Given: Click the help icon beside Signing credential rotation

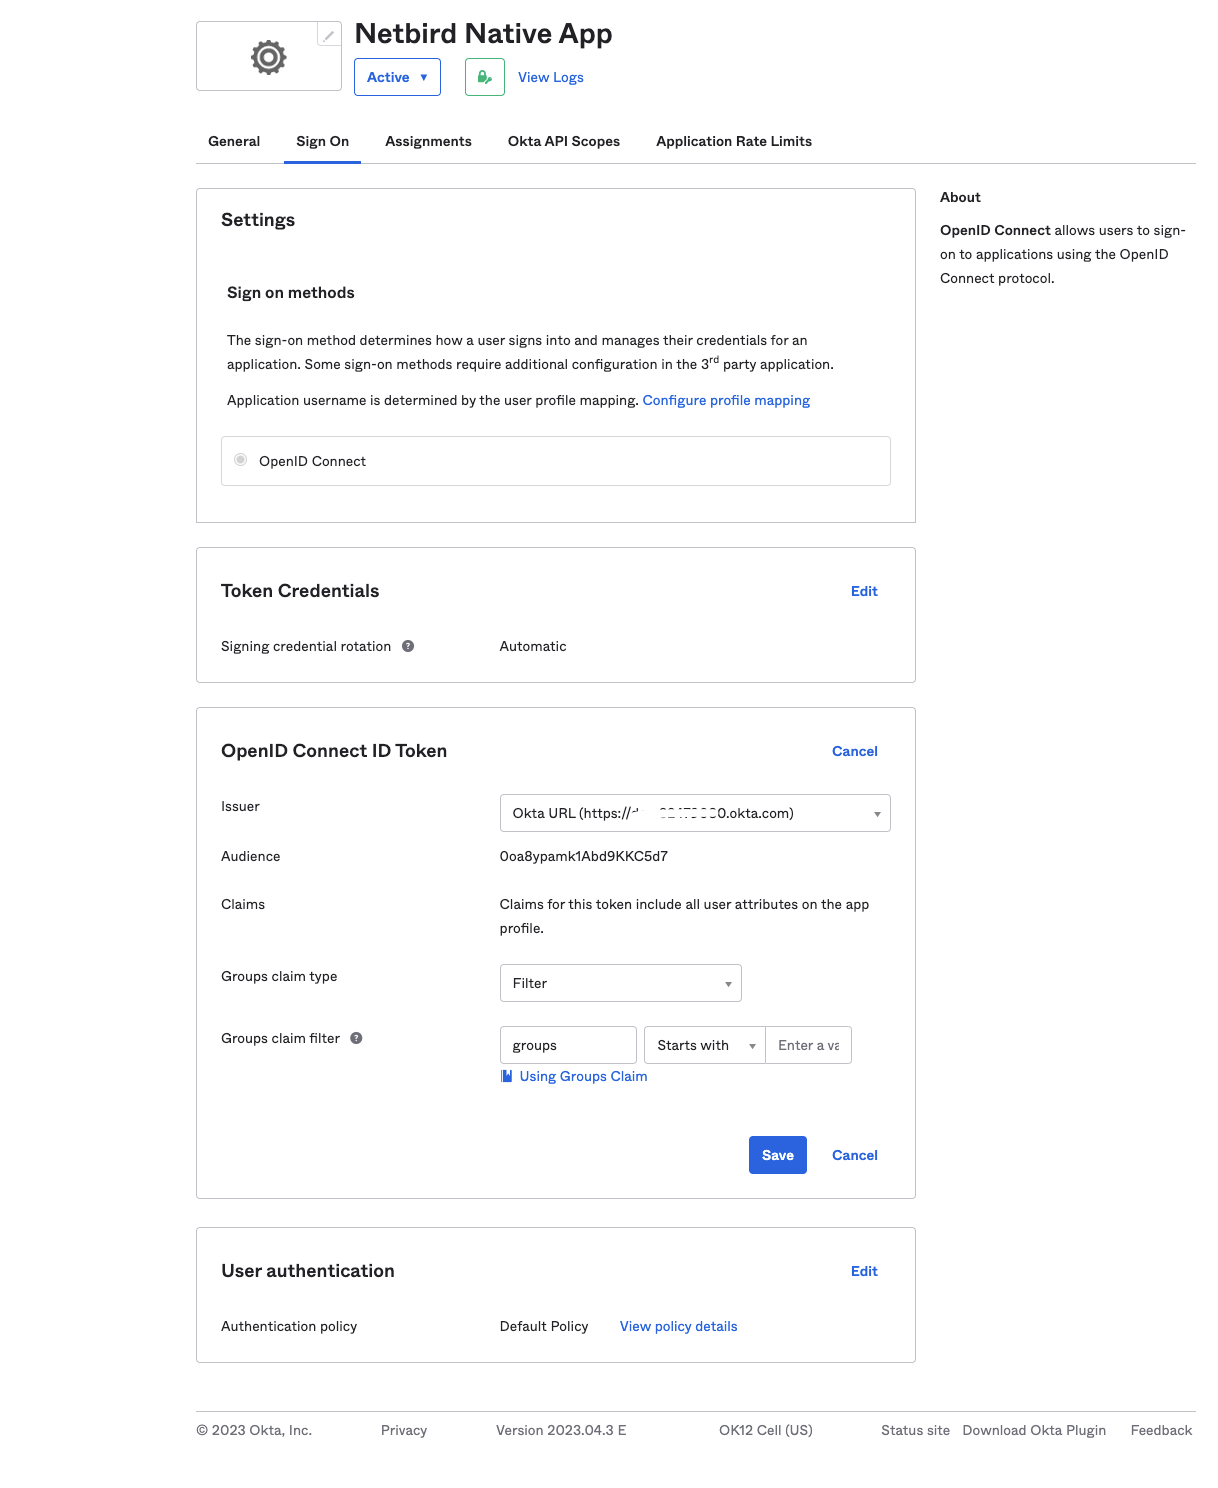Looking at the screenshot, I should pyautogui.click(x=406, y=645).
